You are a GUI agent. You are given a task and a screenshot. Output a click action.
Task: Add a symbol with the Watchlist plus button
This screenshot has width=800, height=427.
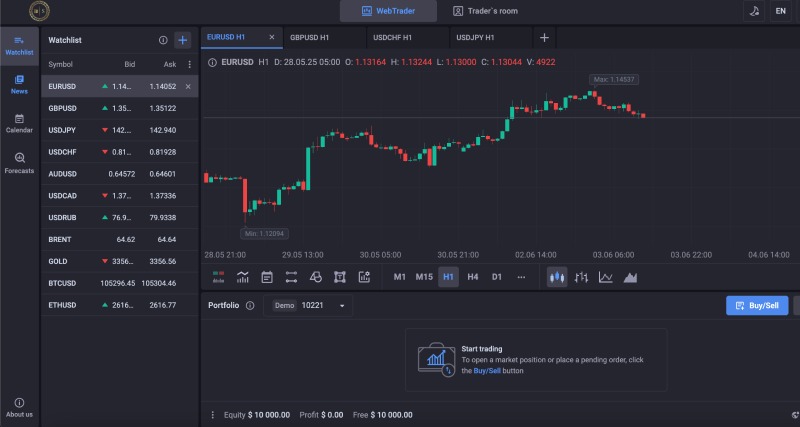tap(183, 40)
